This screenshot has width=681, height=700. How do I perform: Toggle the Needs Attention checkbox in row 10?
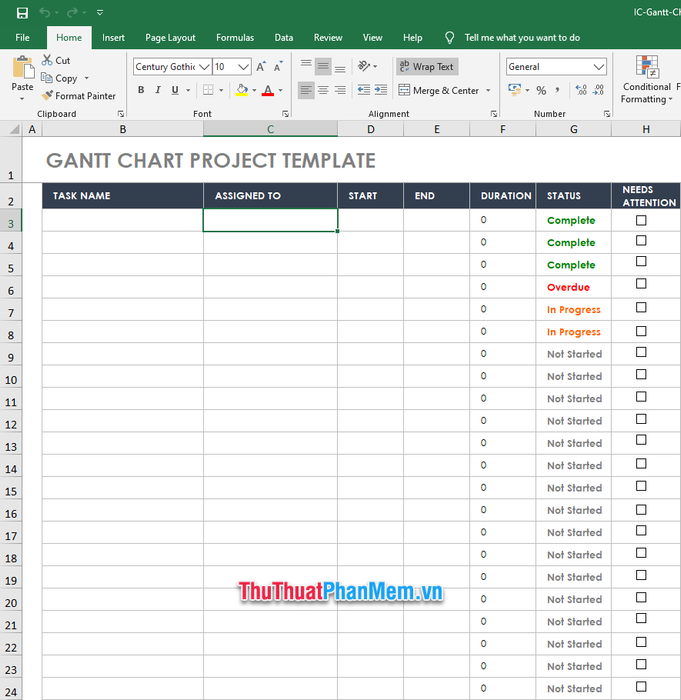pos(641,376)
